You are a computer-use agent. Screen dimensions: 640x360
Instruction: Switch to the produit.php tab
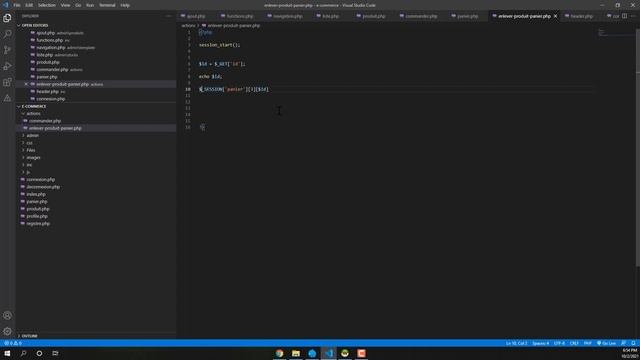point(374,16)
